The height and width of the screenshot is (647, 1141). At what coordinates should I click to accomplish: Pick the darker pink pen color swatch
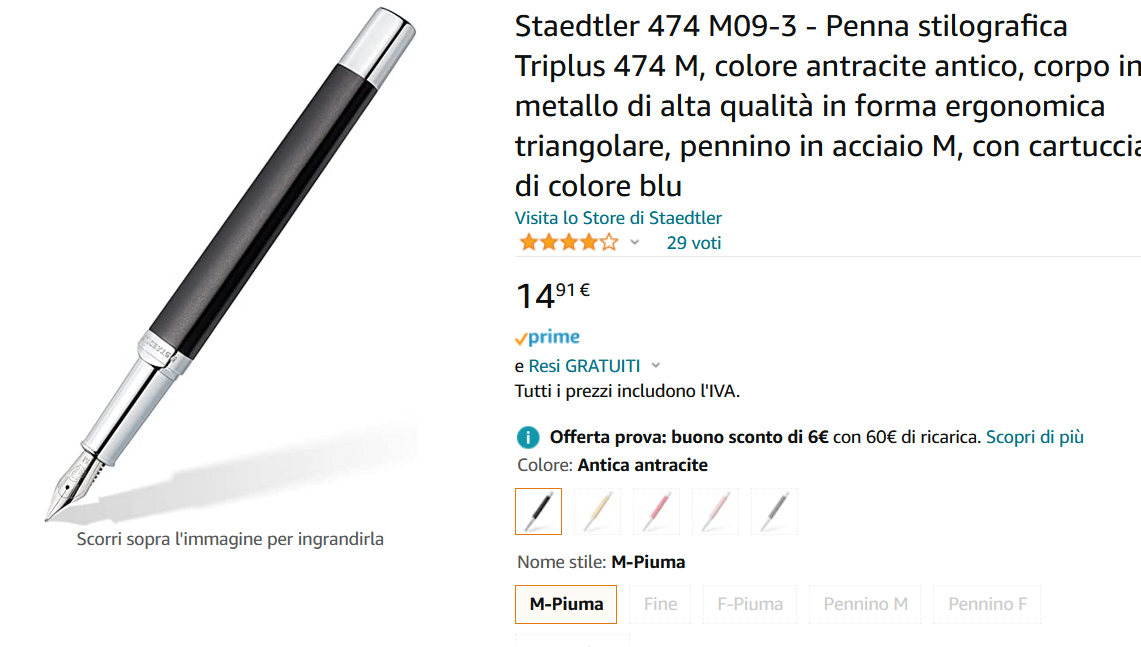(656, 511)
